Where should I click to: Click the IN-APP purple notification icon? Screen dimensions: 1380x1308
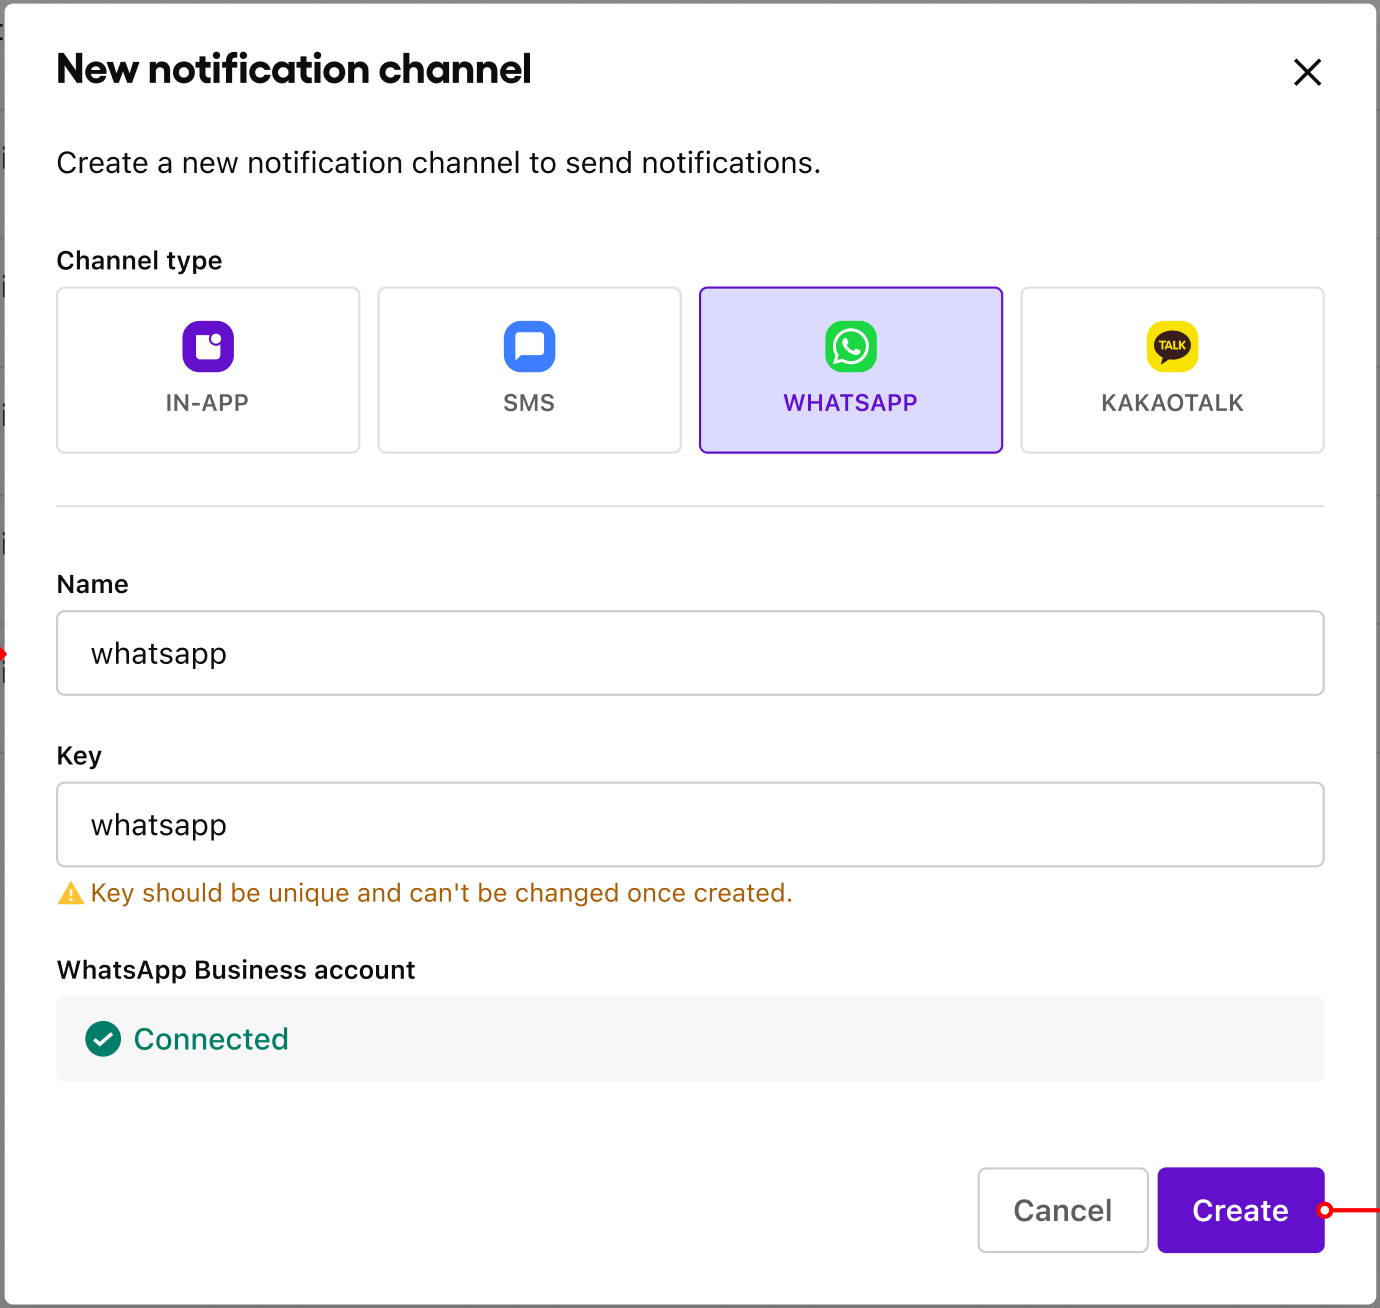tap(207, 346)
